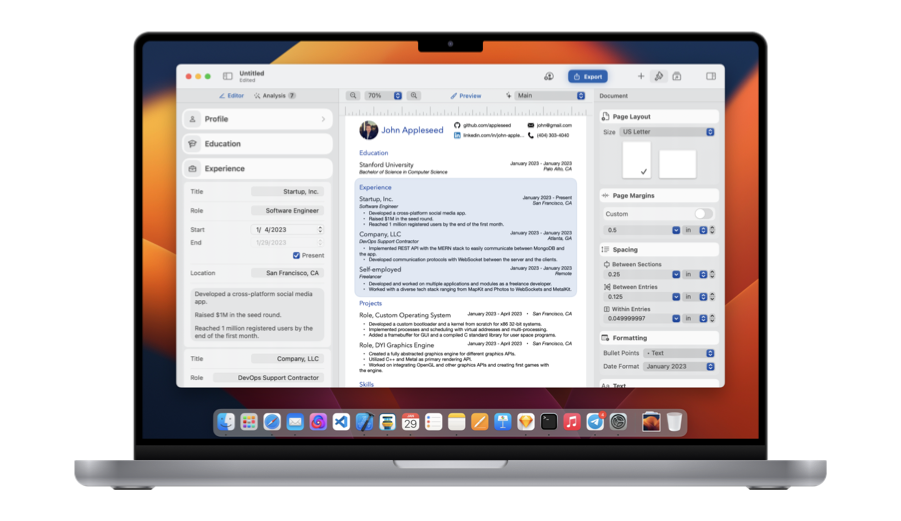The height and width of the screenshot is (521, 901).
Task: Toggle the left sidebar panel icon
Action: click(x=228, y=76)
